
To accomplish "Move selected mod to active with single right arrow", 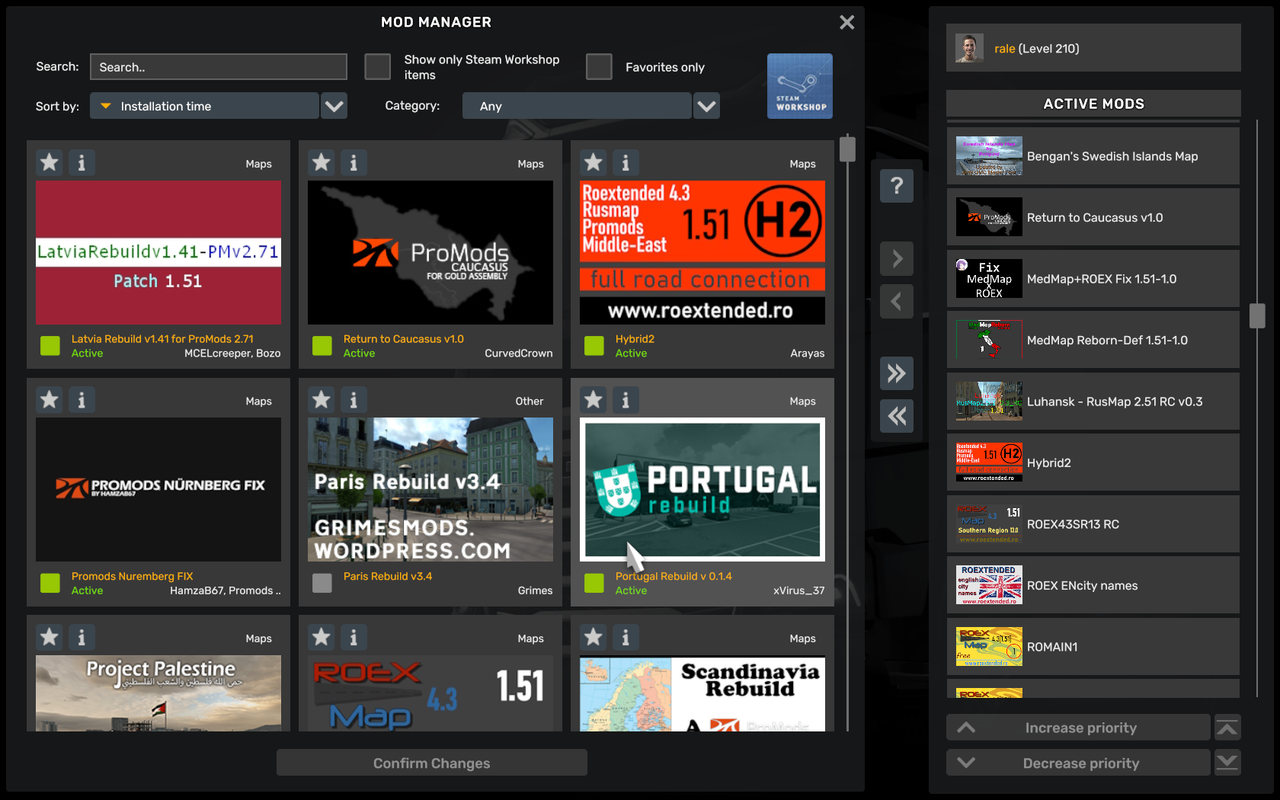I will point(897,259).
